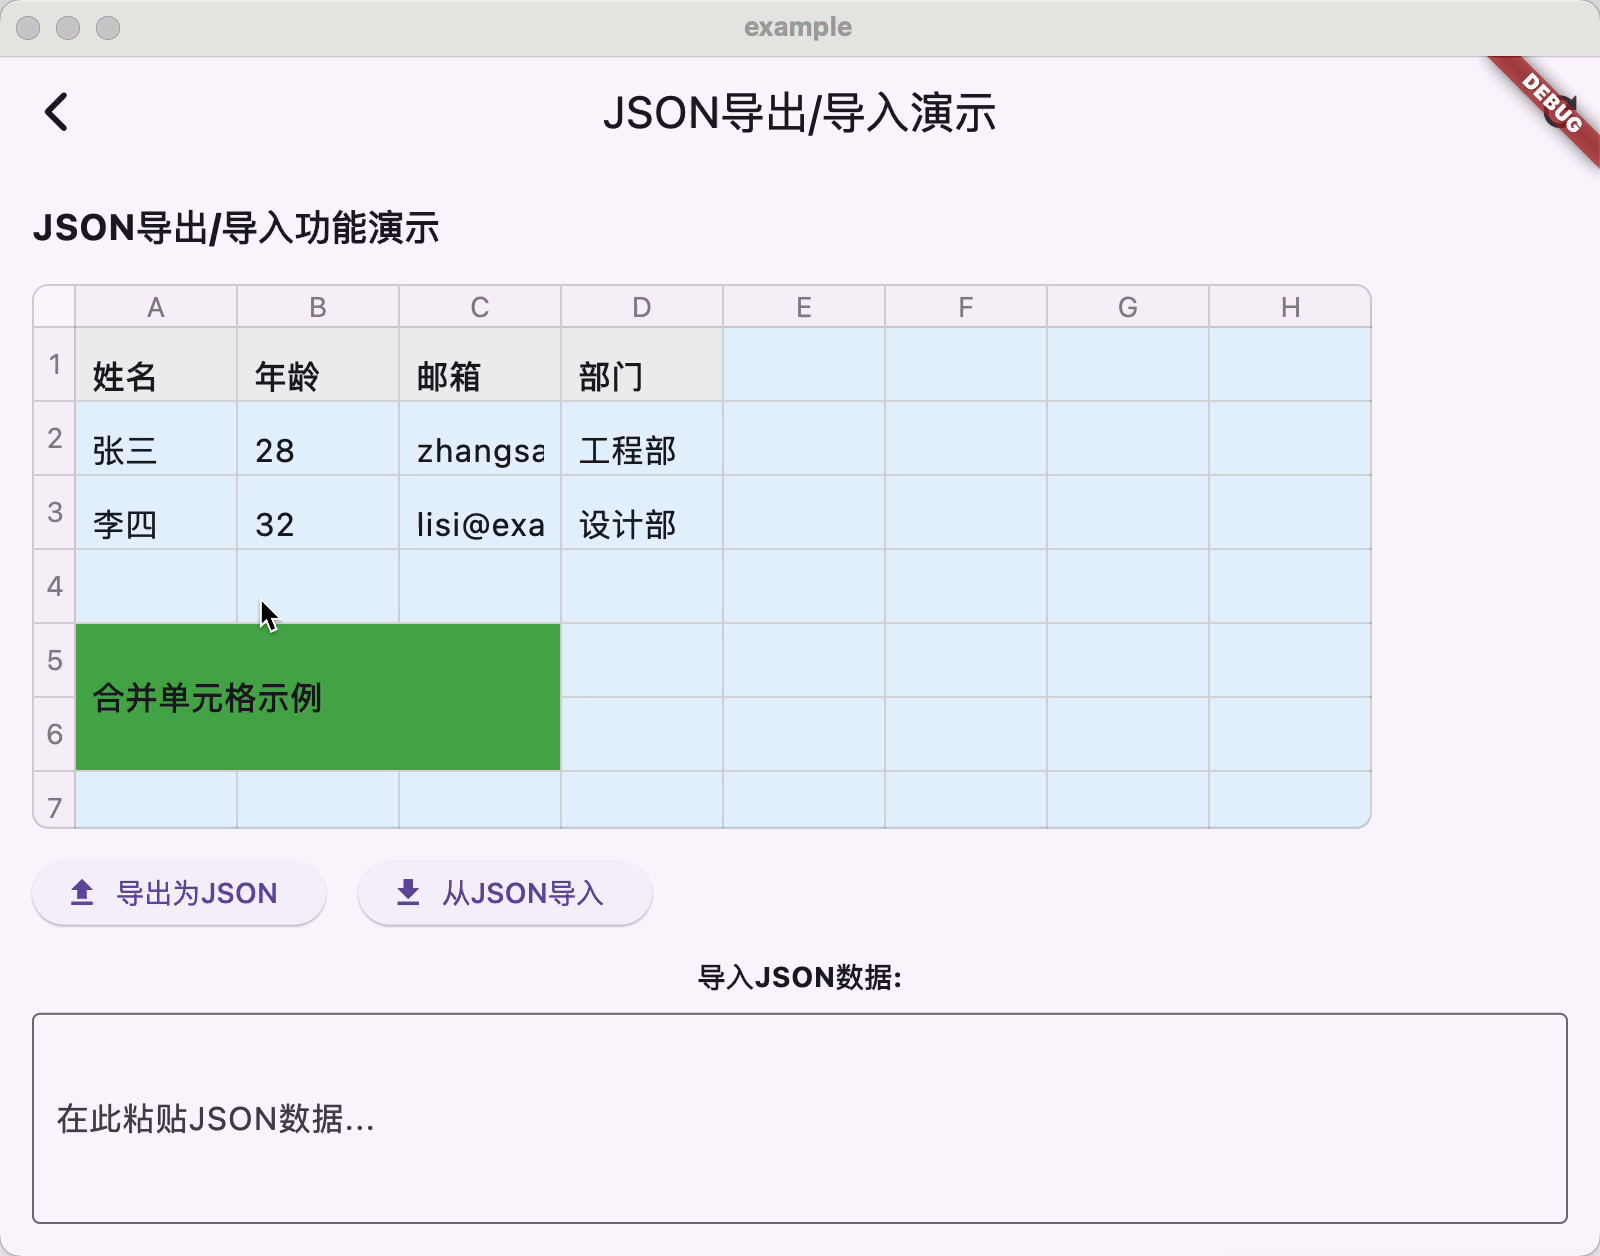
Task: Click row number 7
Action: pos(54,802)
